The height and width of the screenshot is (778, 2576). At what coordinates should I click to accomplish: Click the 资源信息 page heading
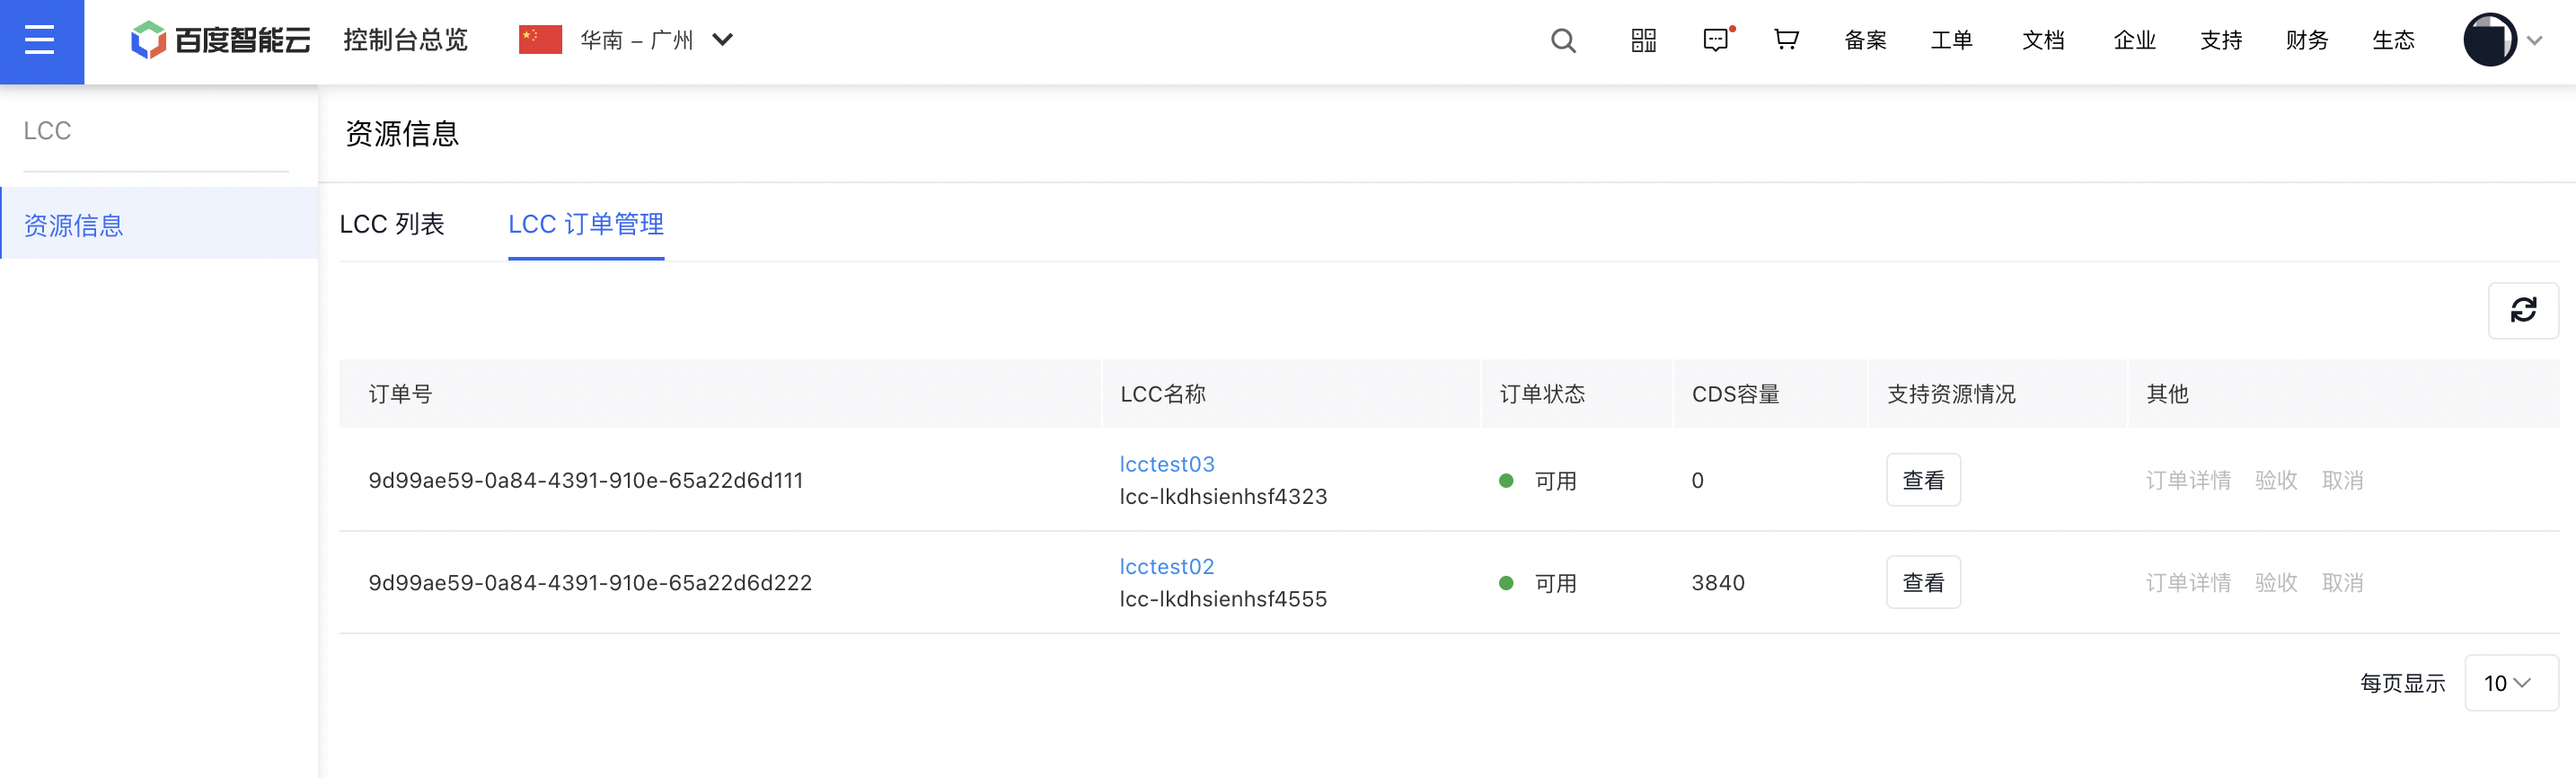pos(402,133)
